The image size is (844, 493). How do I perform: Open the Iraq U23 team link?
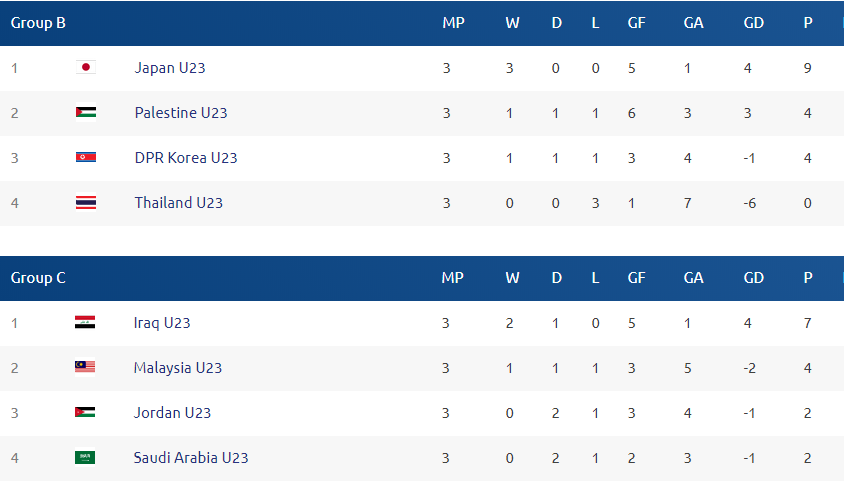tap(161, 323)
